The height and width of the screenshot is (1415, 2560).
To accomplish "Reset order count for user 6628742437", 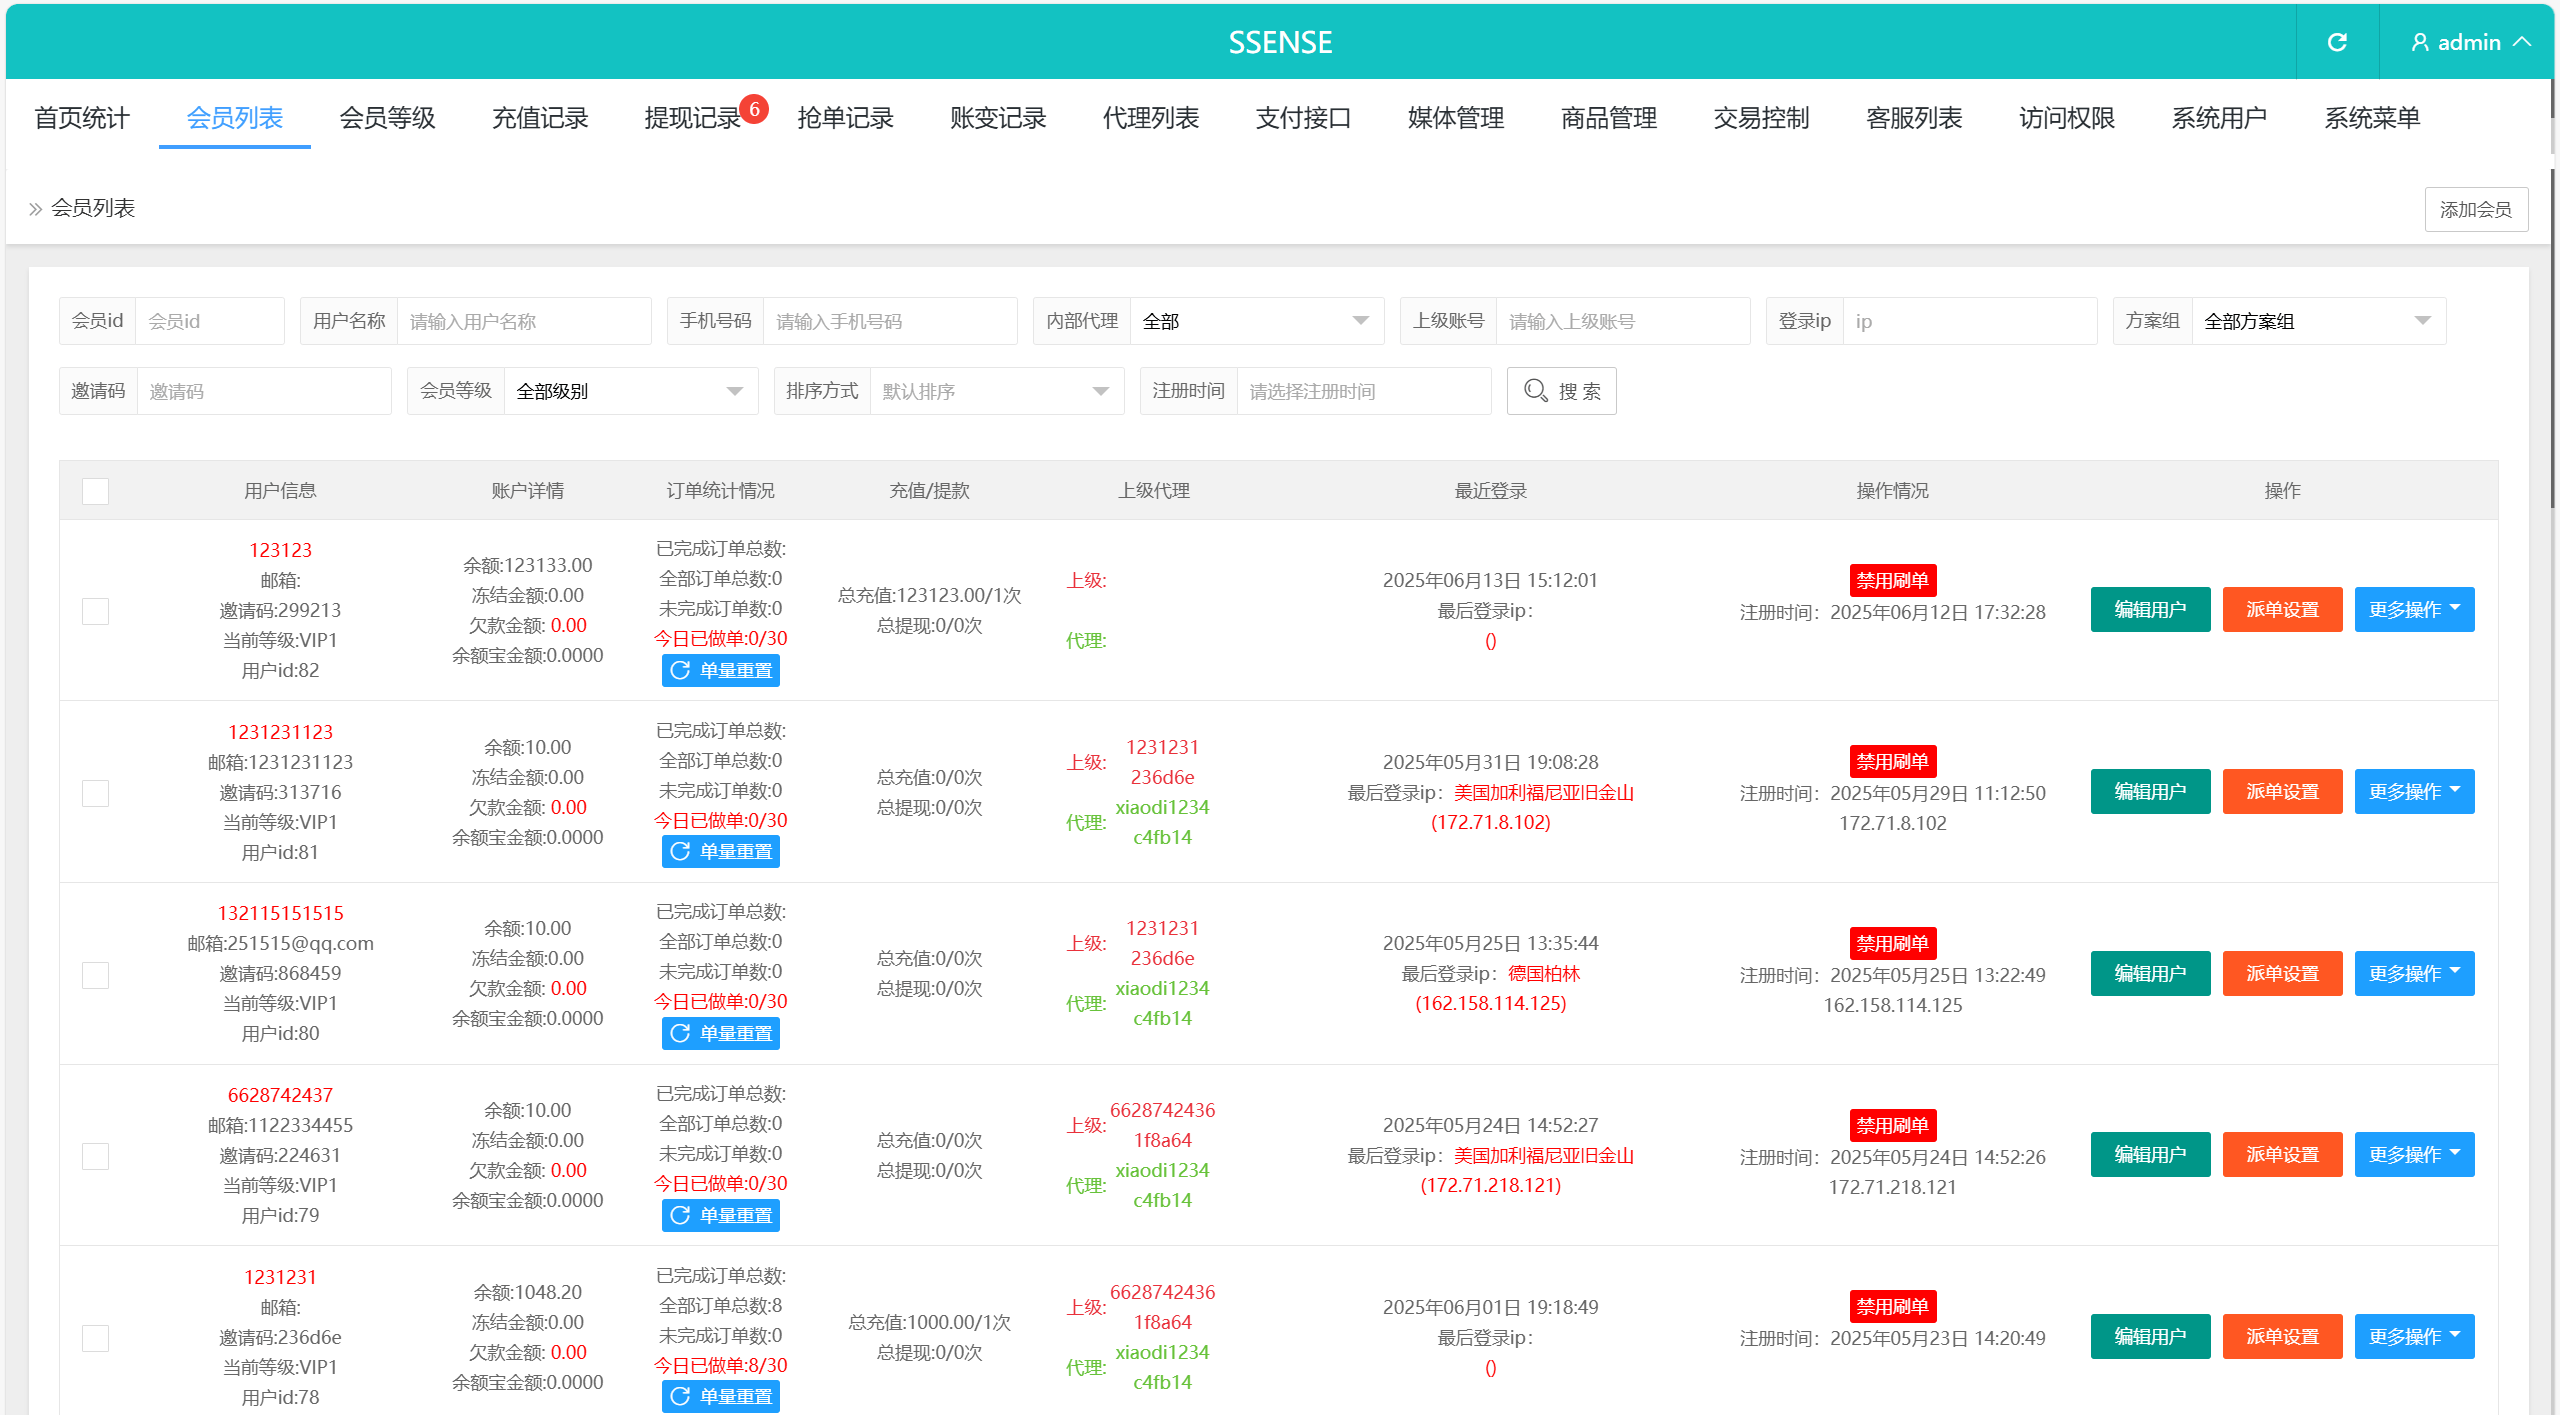I will click(720, 1215).
